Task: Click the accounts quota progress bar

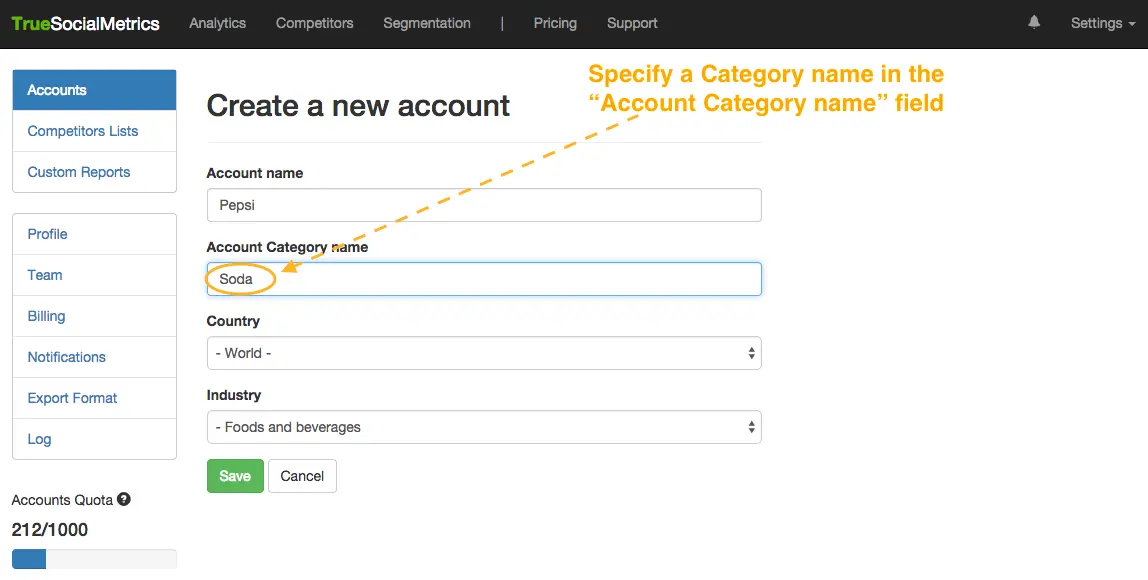Action: click(x=94, y=559)
